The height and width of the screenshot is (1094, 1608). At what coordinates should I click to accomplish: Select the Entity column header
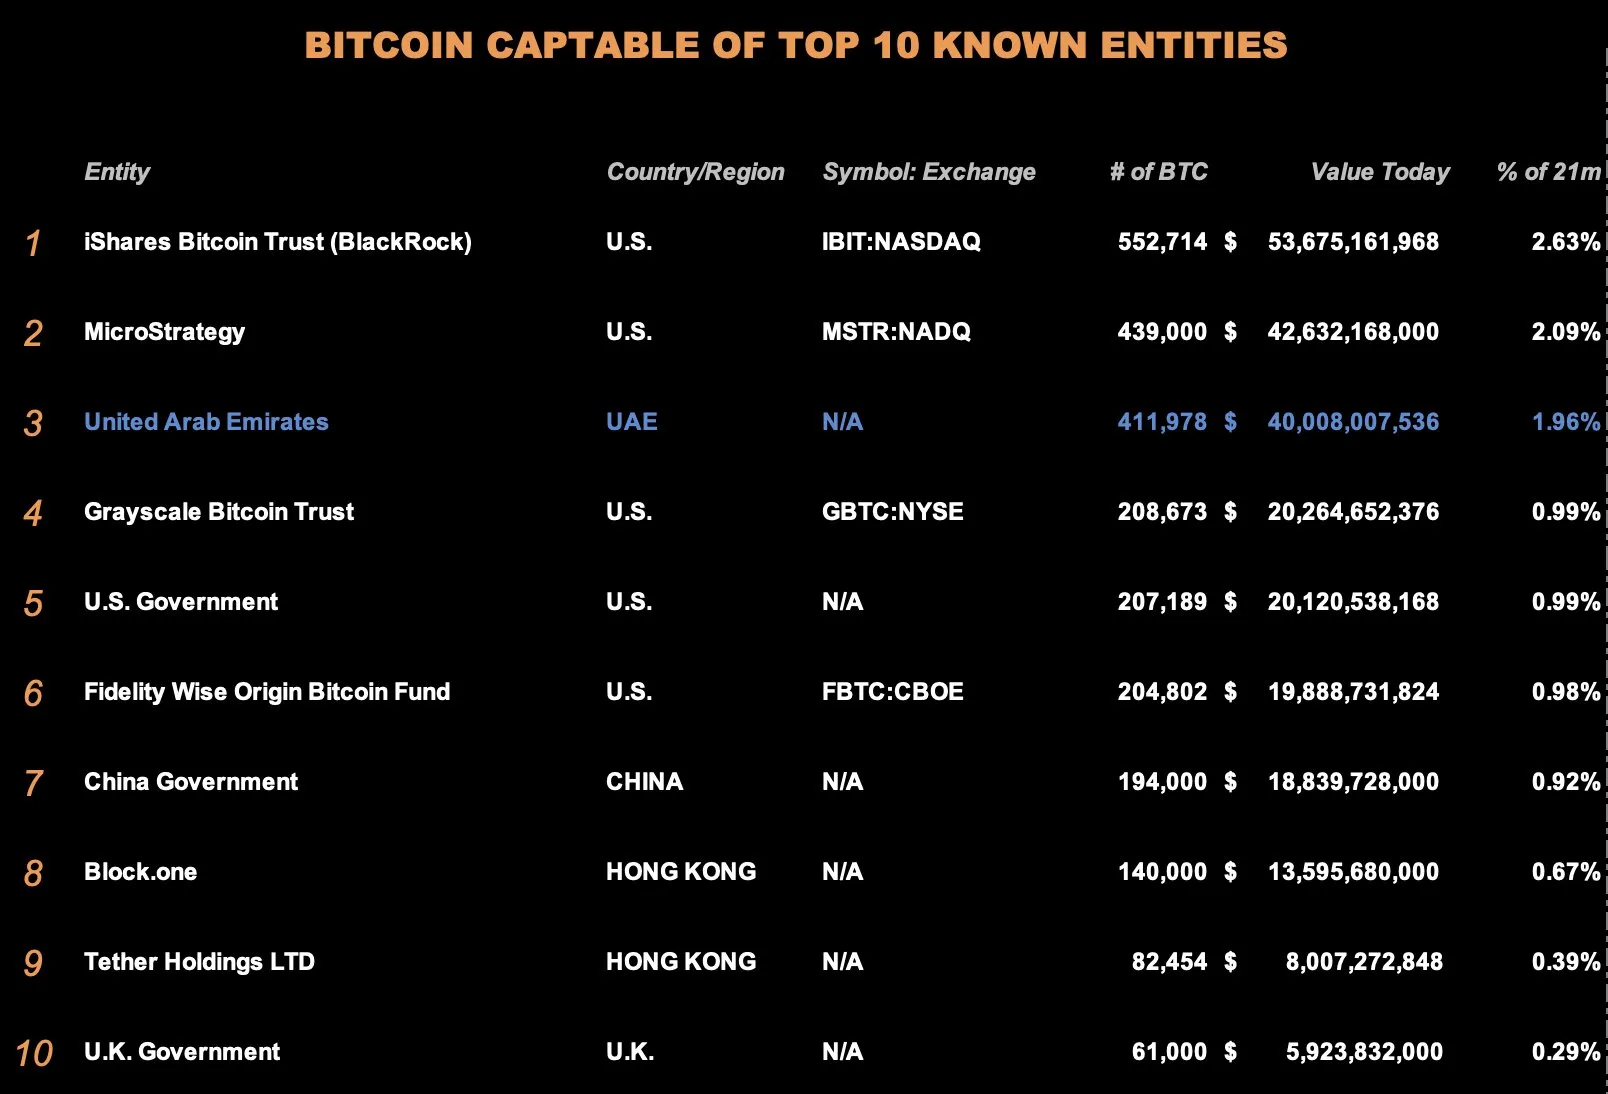coord(117,172)
